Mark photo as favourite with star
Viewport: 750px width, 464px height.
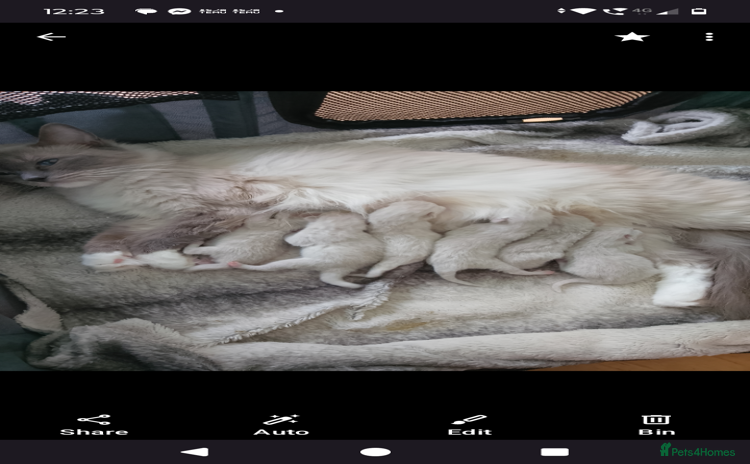point(632,37)
